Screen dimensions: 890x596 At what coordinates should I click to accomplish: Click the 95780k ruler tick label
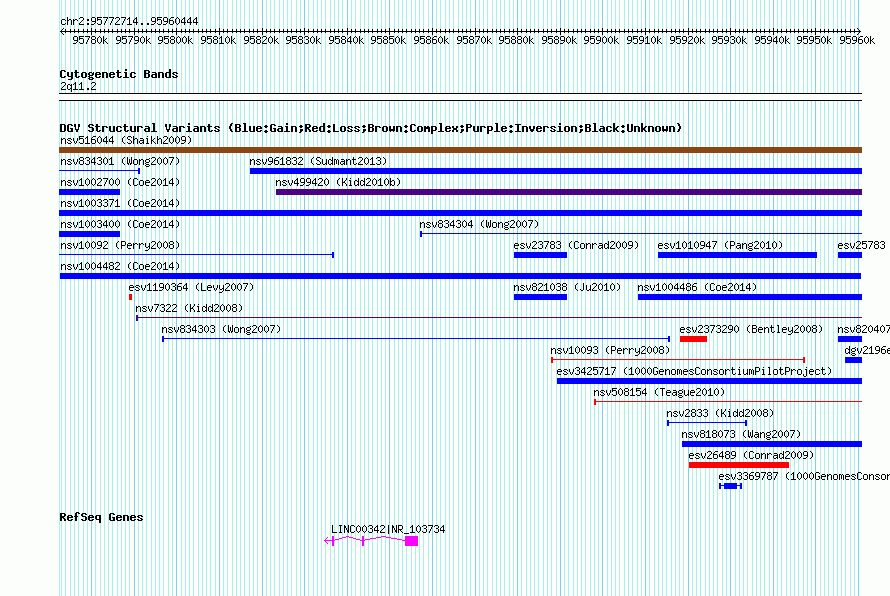90,40
